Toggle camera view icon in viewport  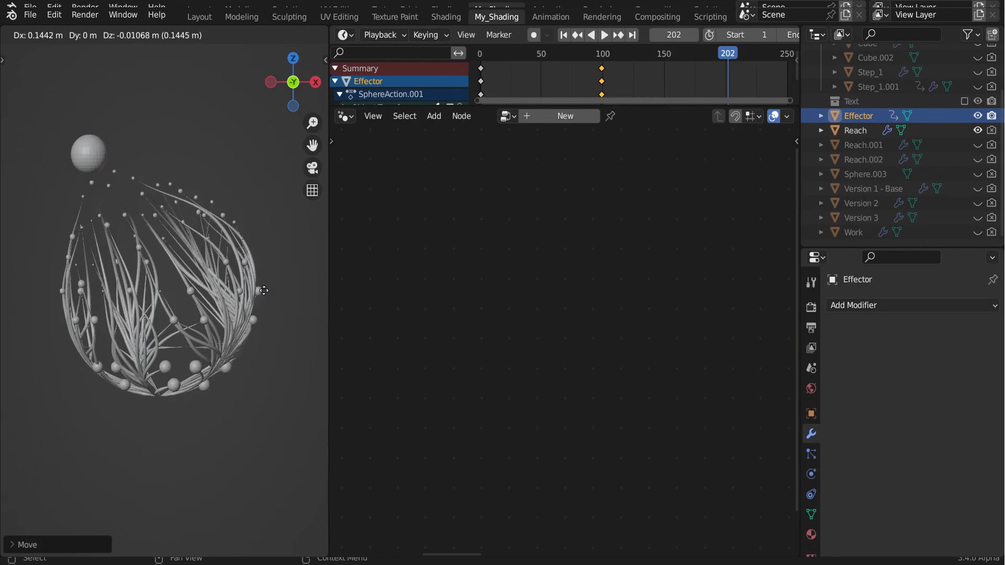[312, 168]
